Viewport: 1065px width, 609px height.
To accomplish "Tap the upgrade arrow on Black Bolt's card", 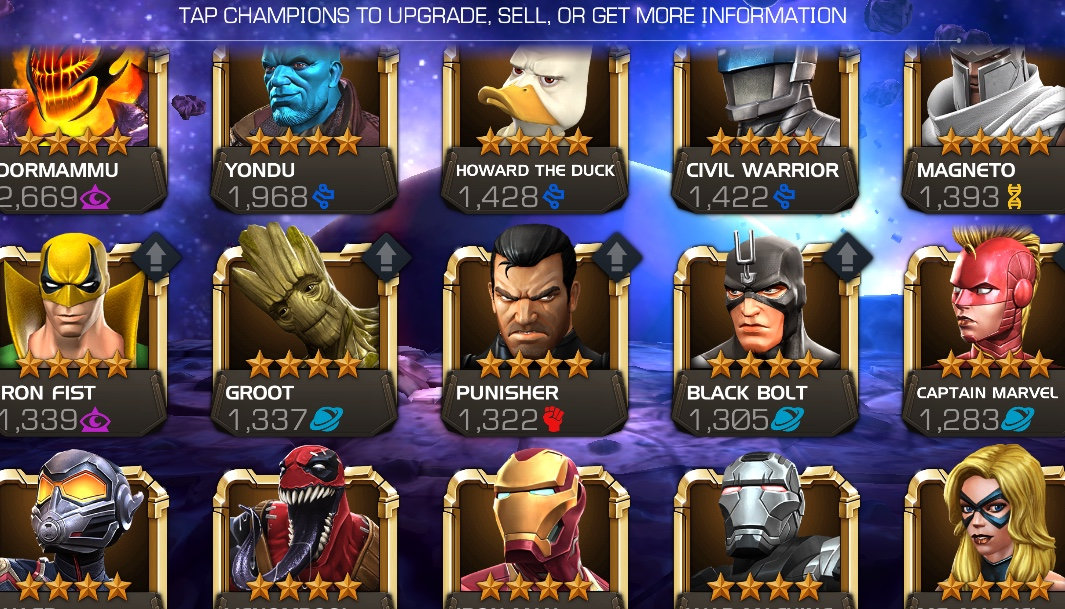I will 847,257.
